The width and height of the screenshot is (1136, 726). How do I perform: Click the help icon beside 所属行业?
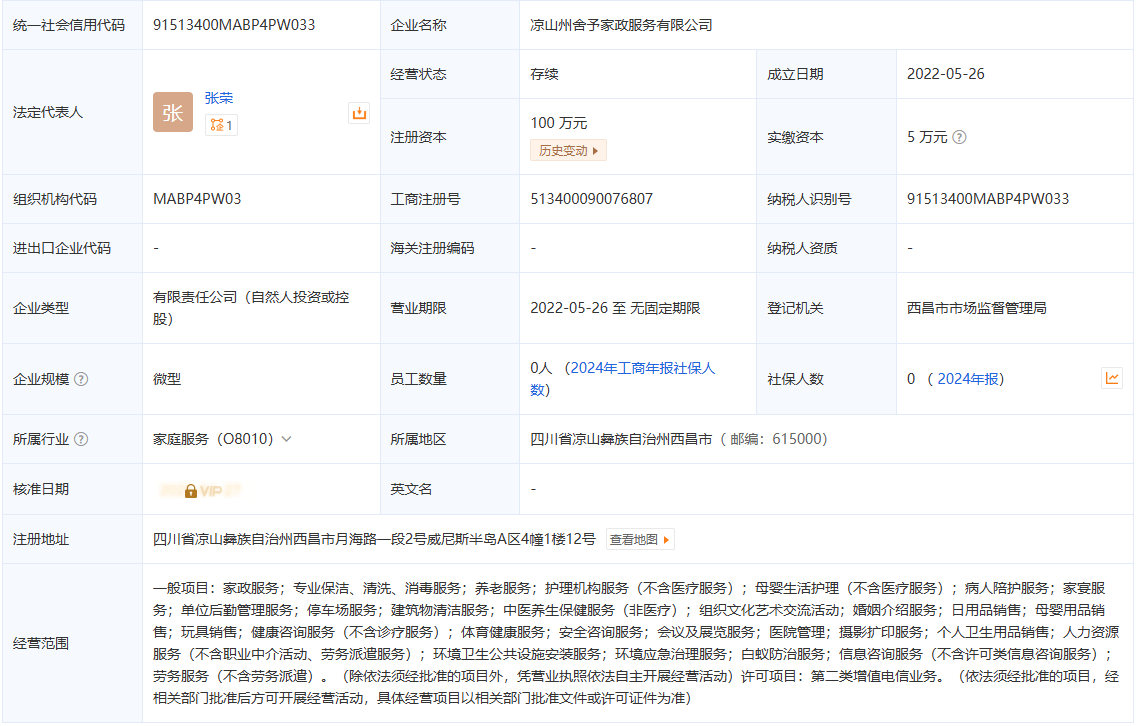pyautogui.click(x=81, y=439)
